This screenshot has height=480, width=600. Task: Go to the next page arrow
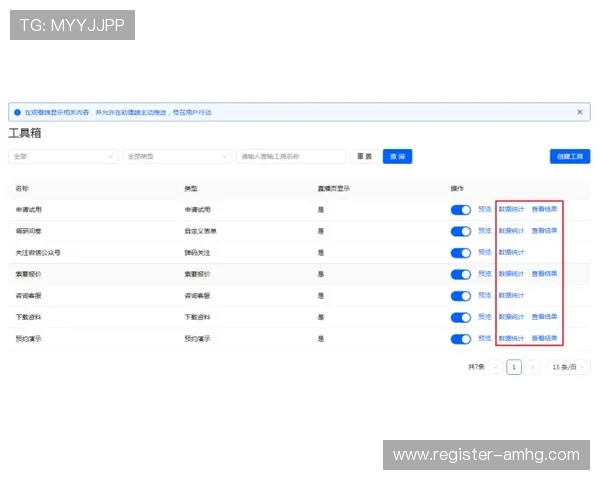[x=532, y=367]
